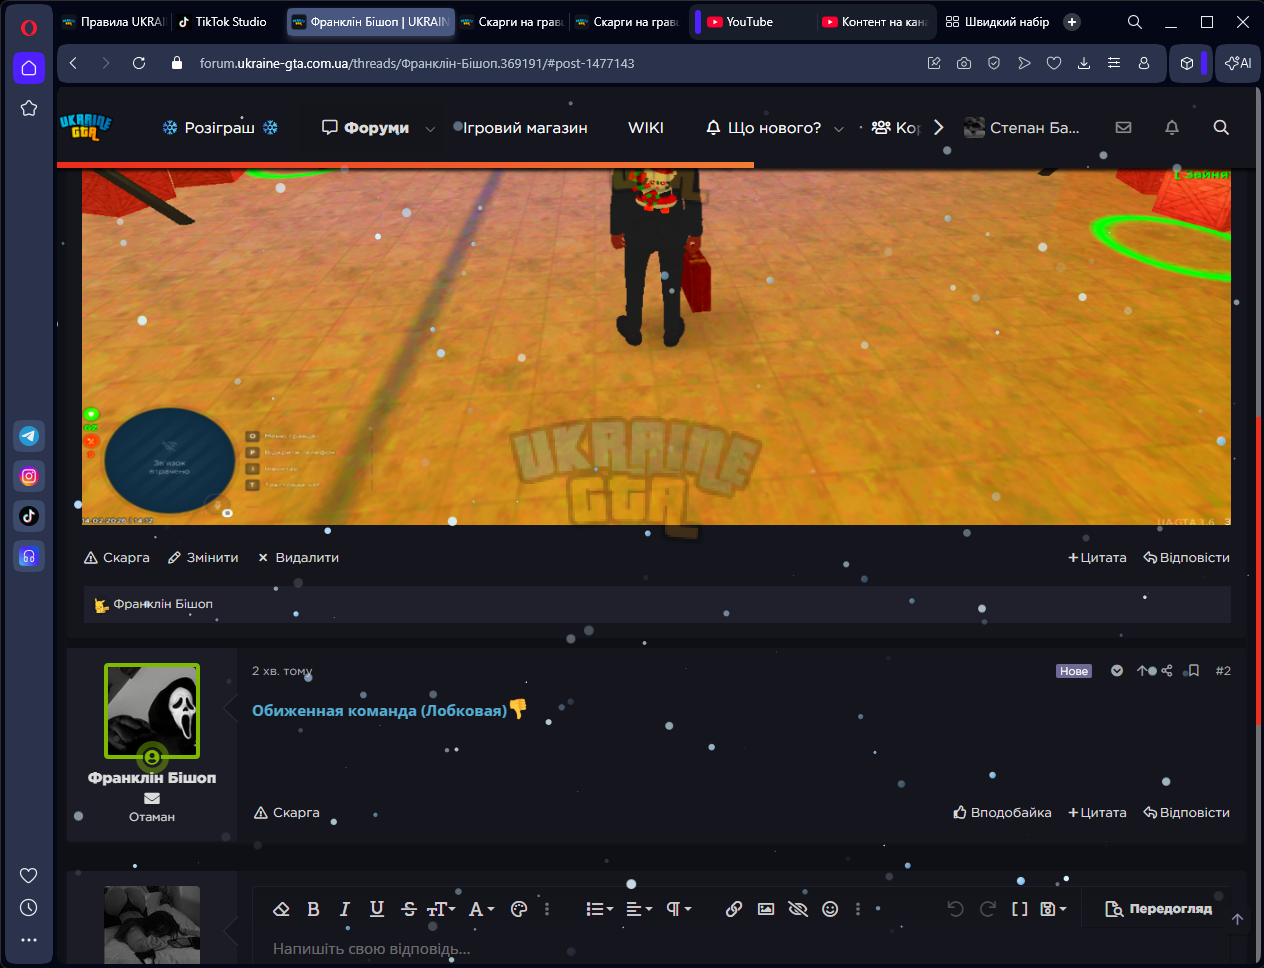Open drafts save dropdown in editor
The width and height of the screenshot is (1264, 968).
[x=1053, y=909]
